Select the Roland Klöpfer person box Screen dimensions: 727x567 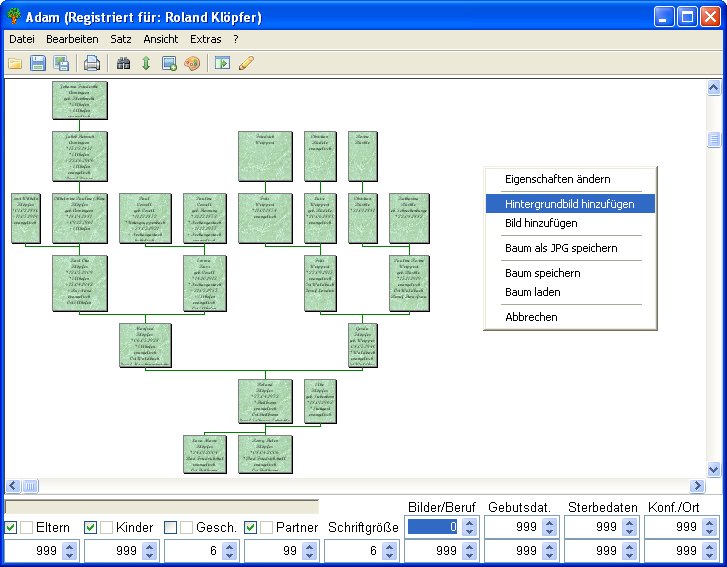(x=265, y=401)
